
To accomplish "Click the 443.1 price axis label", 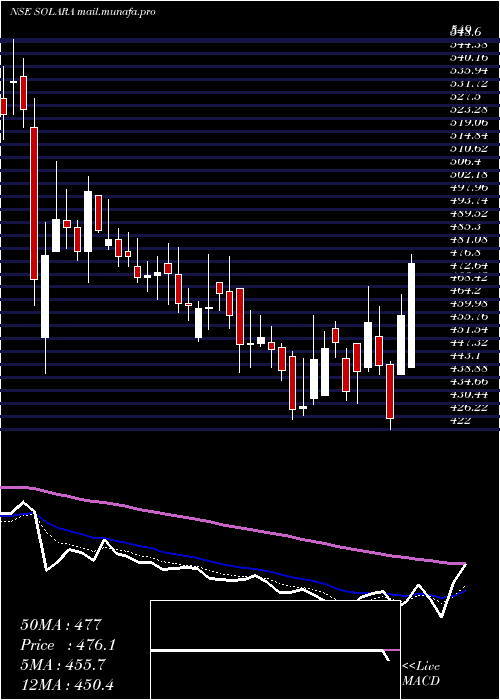I will (x=466, y=355).
